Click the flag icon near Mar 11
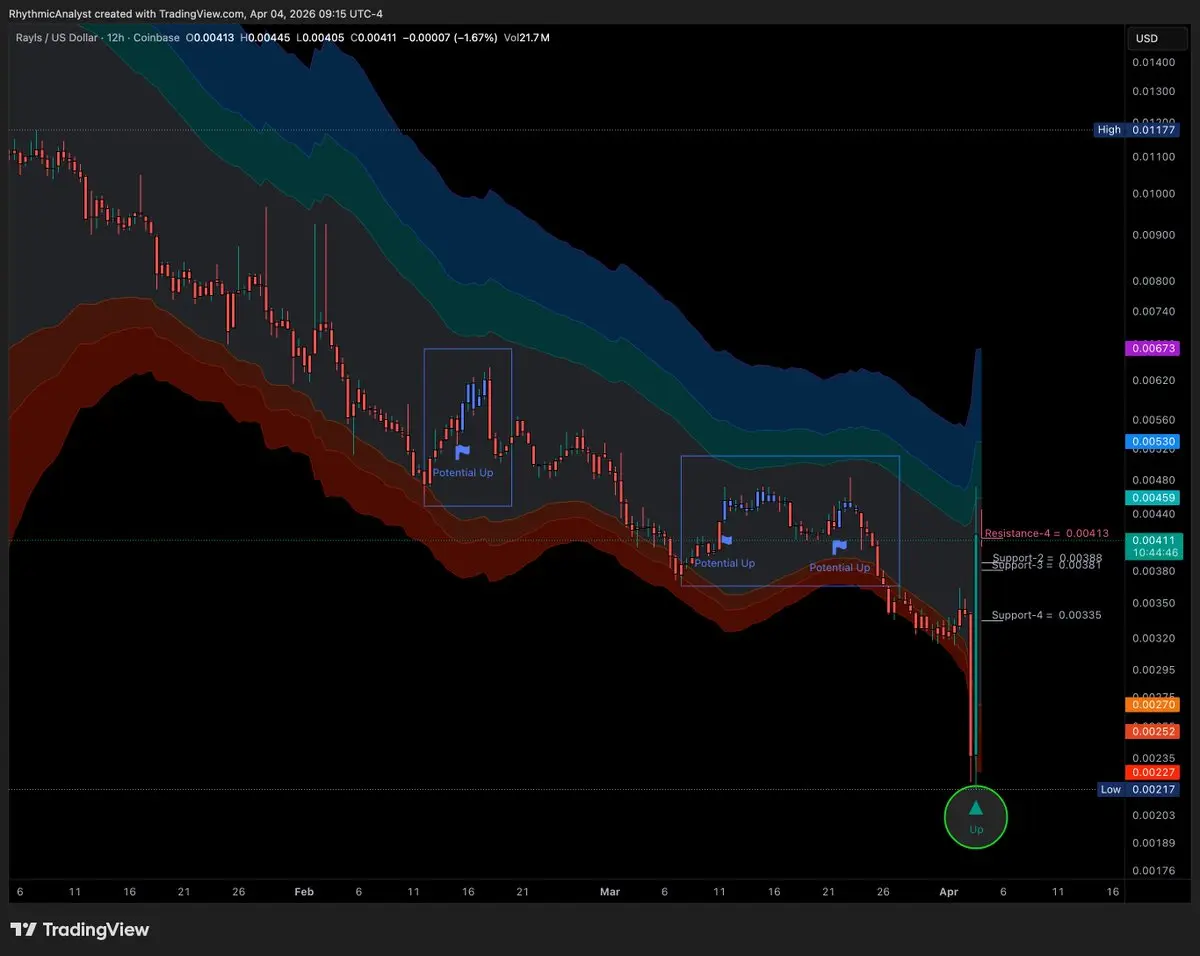 [x=726, y=540]
